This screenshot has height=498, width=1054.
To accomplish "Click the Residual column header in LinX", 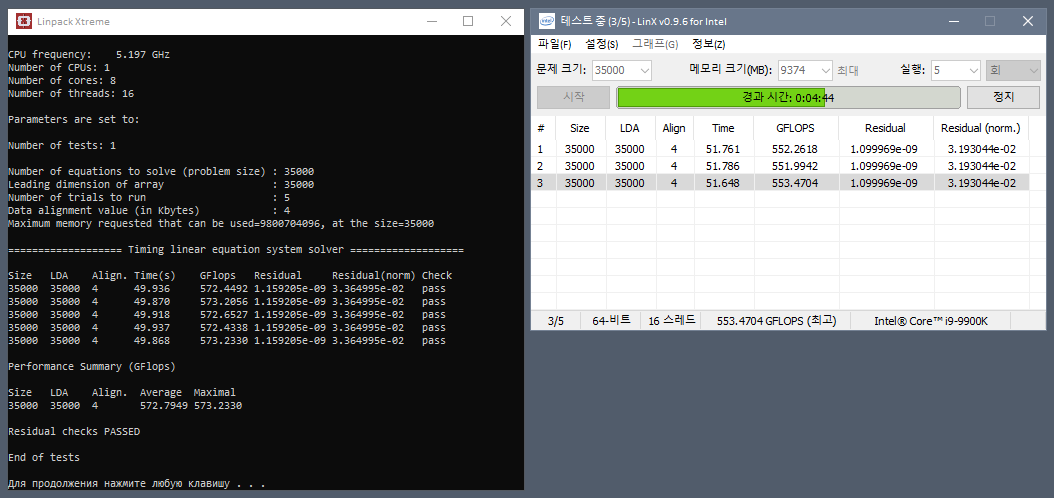I will coord(886,128).
